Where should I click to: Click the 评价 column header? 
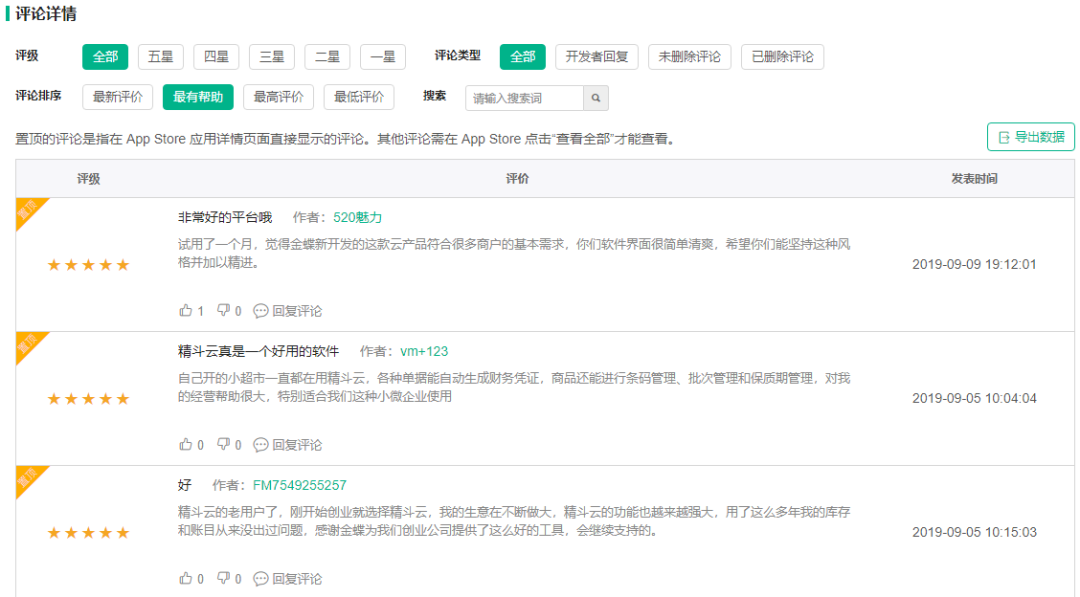pos(517,179)
